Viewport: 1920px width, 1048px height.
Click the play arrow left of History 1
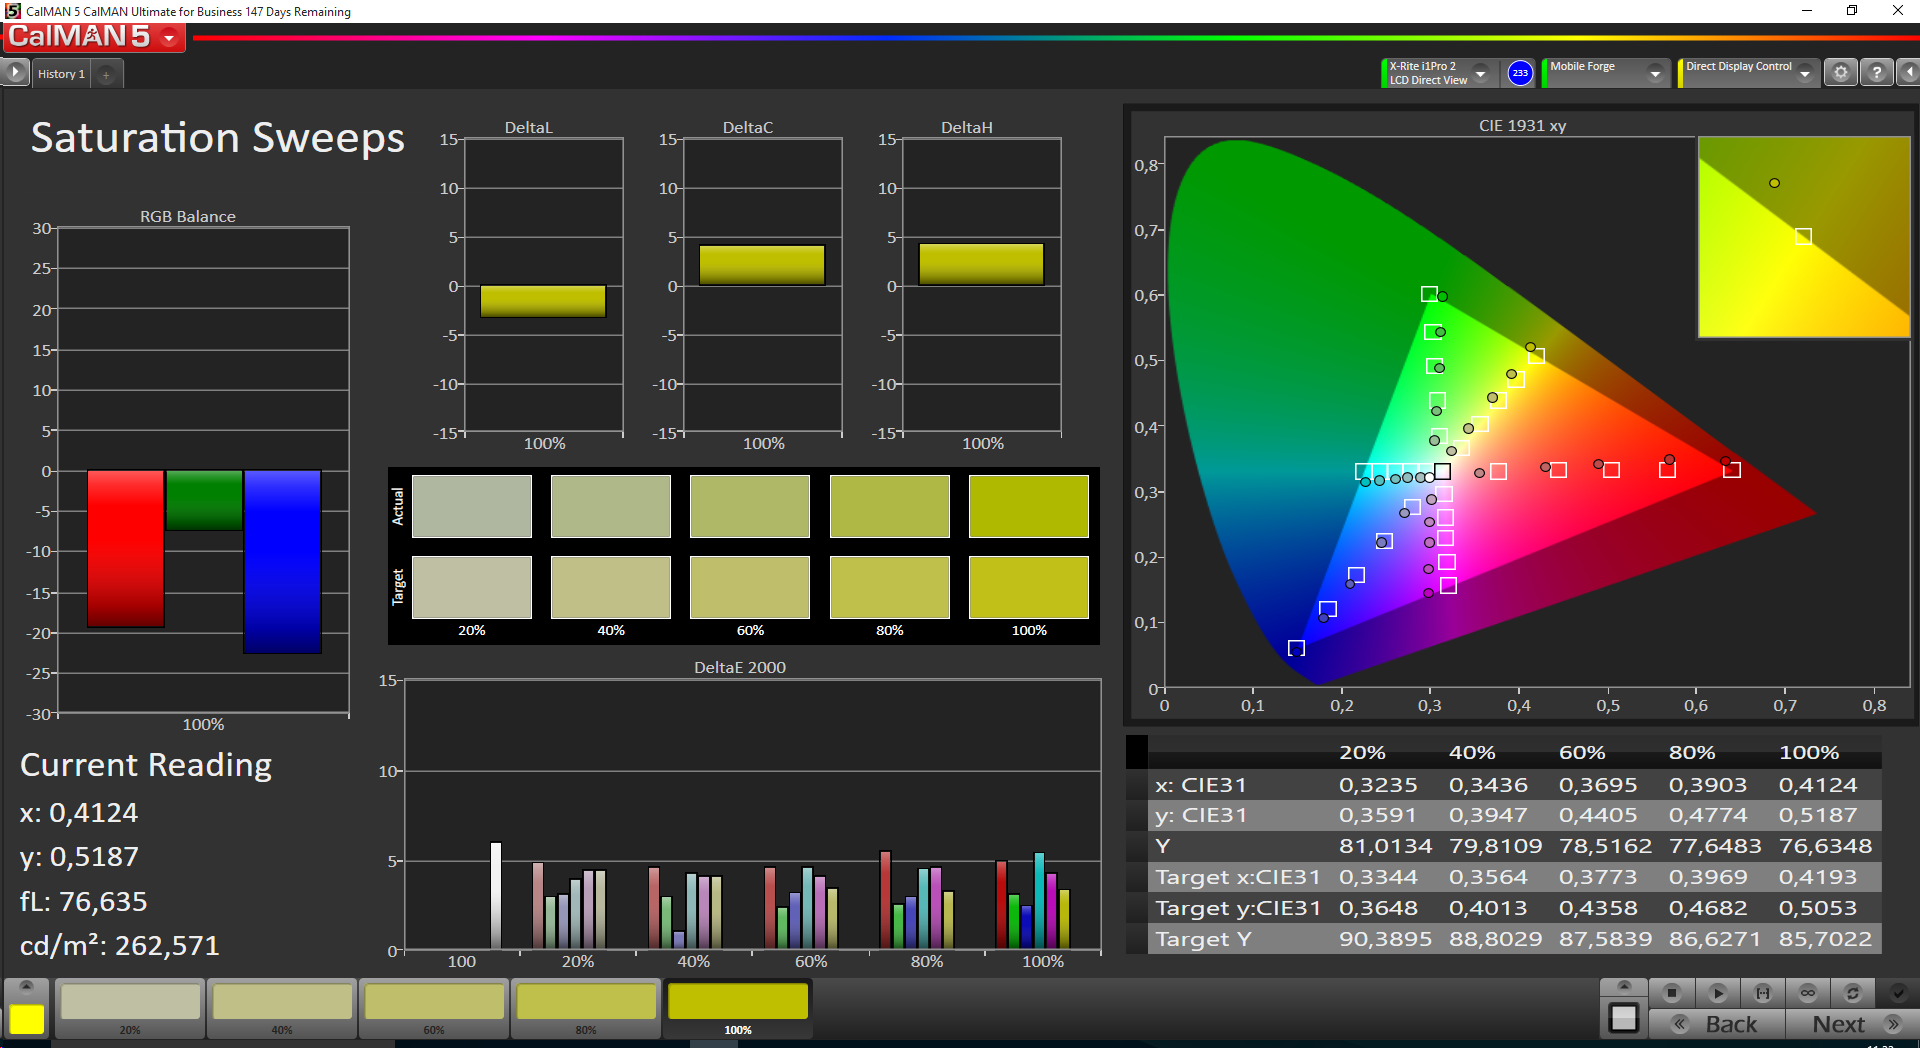tap(15, 73)
